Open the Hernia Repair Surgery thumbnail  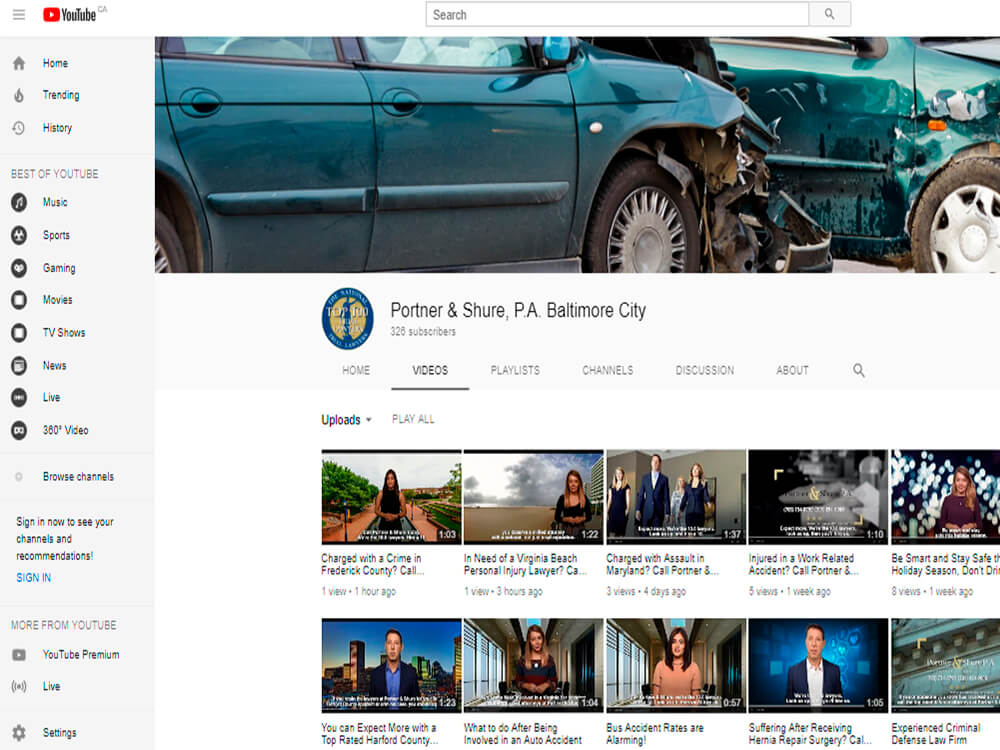pyautogui.click(x=818, y=665)
